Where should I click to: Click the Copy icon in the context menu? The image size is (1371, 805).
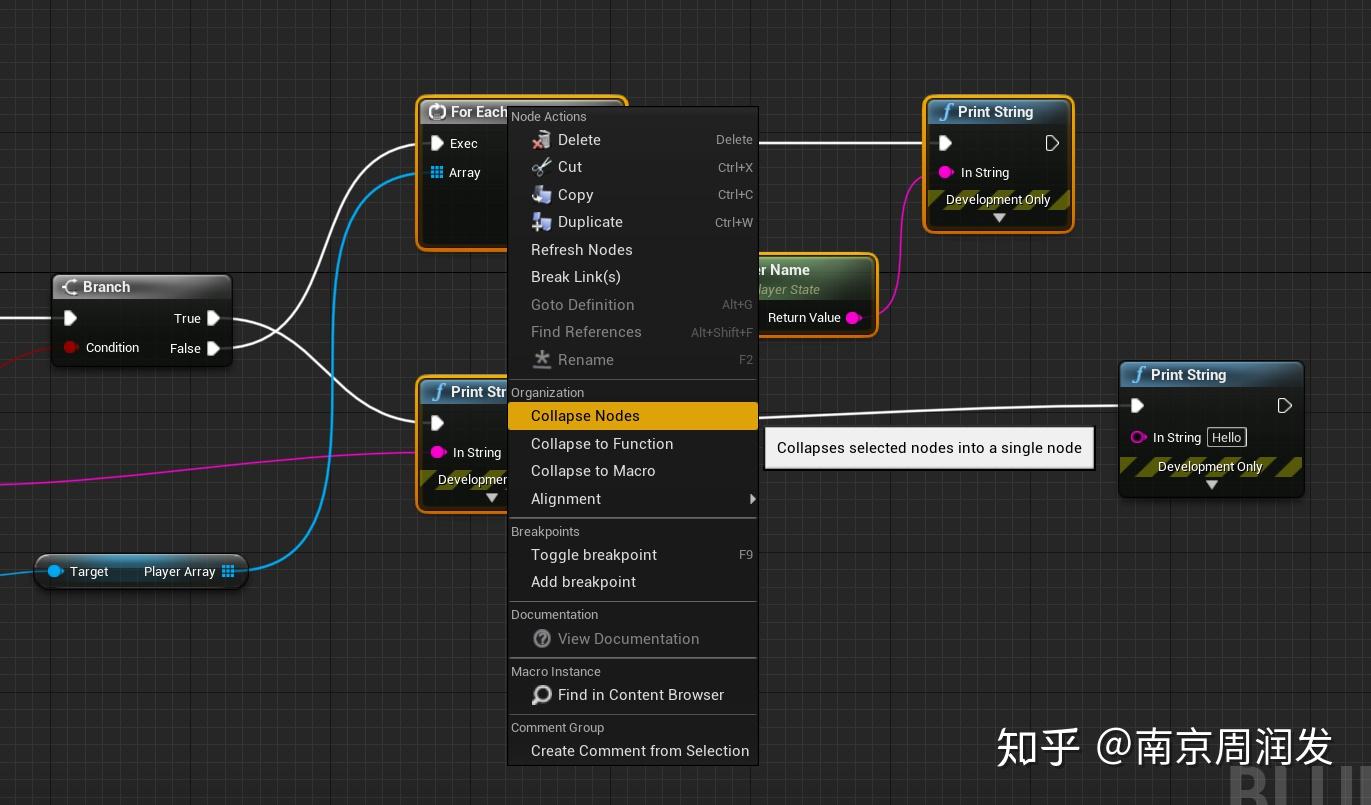[540, 195]
